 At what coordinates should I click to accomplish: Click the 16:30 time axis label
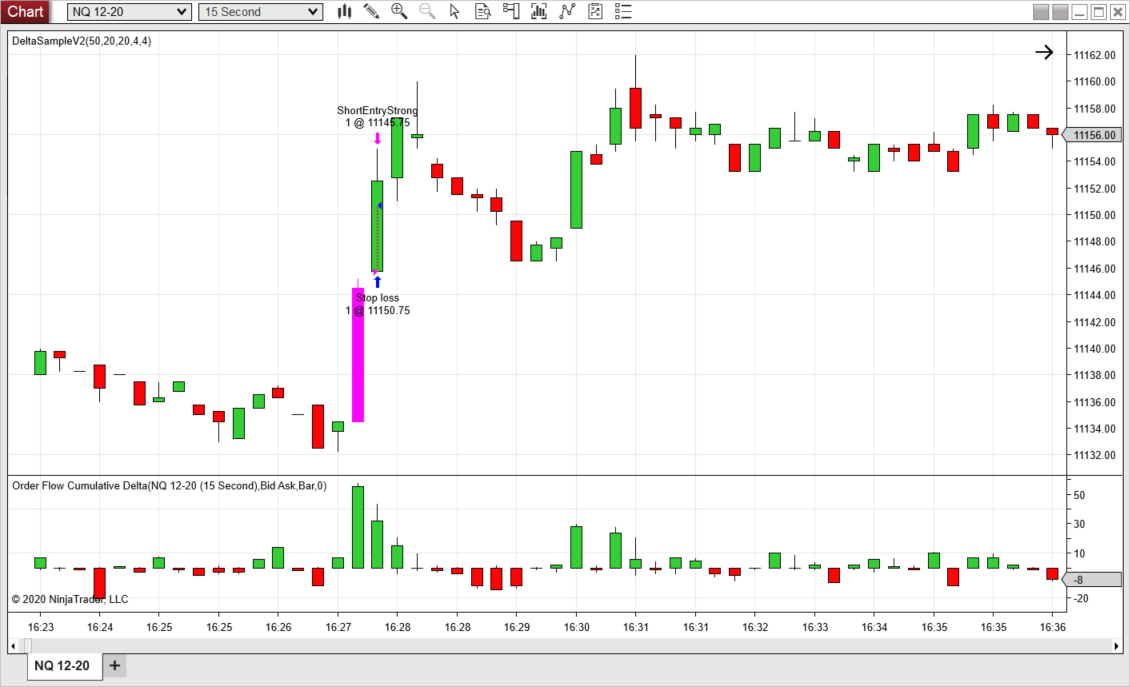tap(577, 627)
